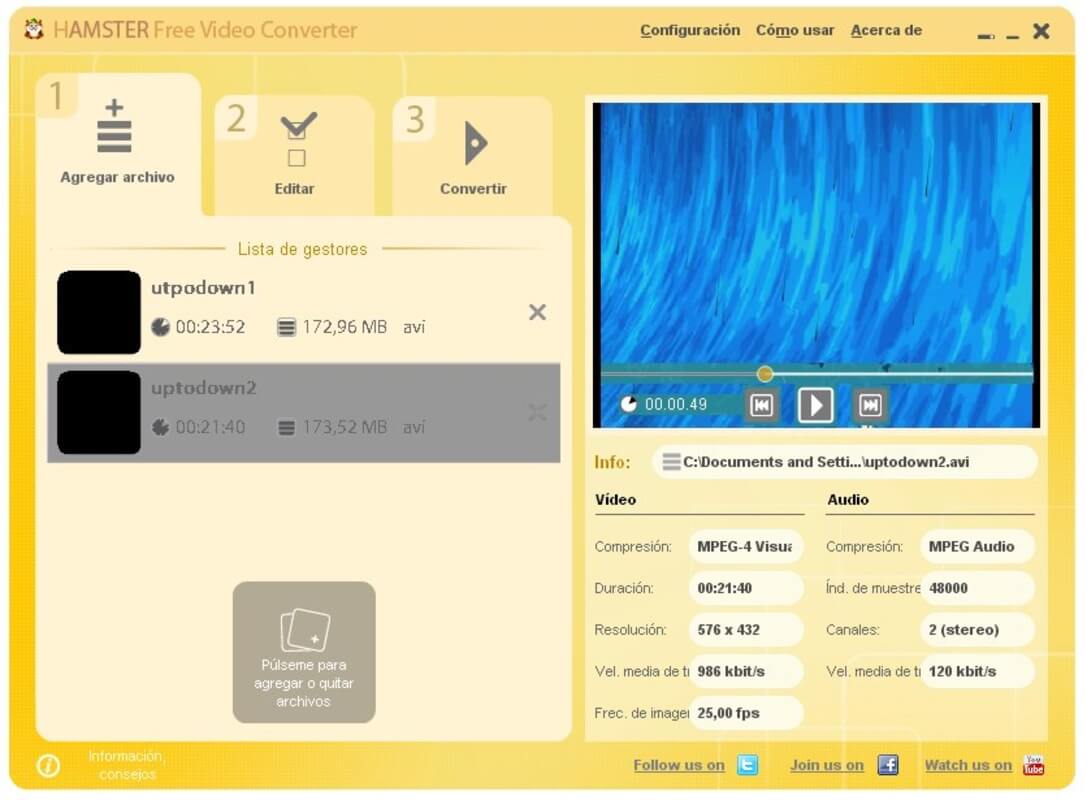Open the Configuración menu
1087x800 pixels.
tap(690, 31)
